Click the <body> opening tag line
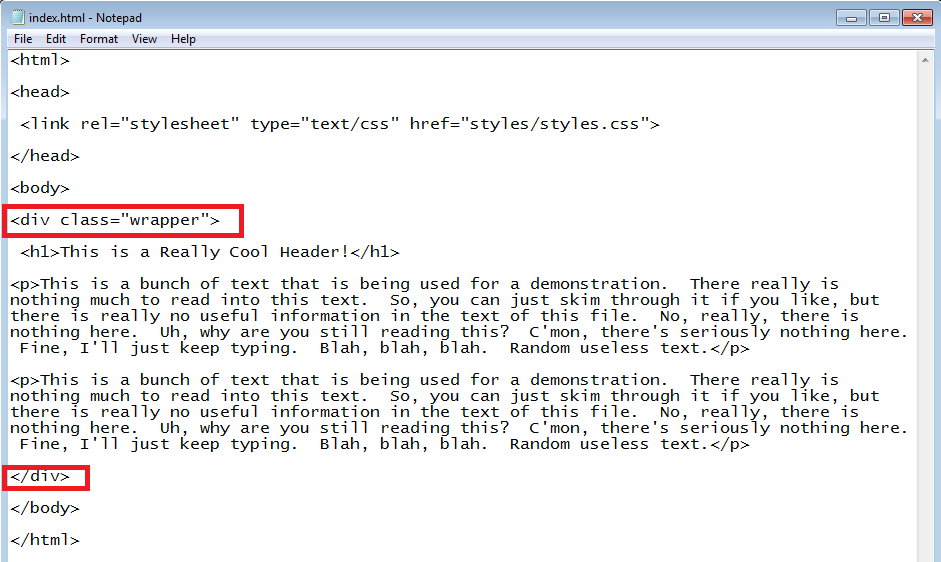Screen dimensions: 941x562 click(x=40, y=188)
